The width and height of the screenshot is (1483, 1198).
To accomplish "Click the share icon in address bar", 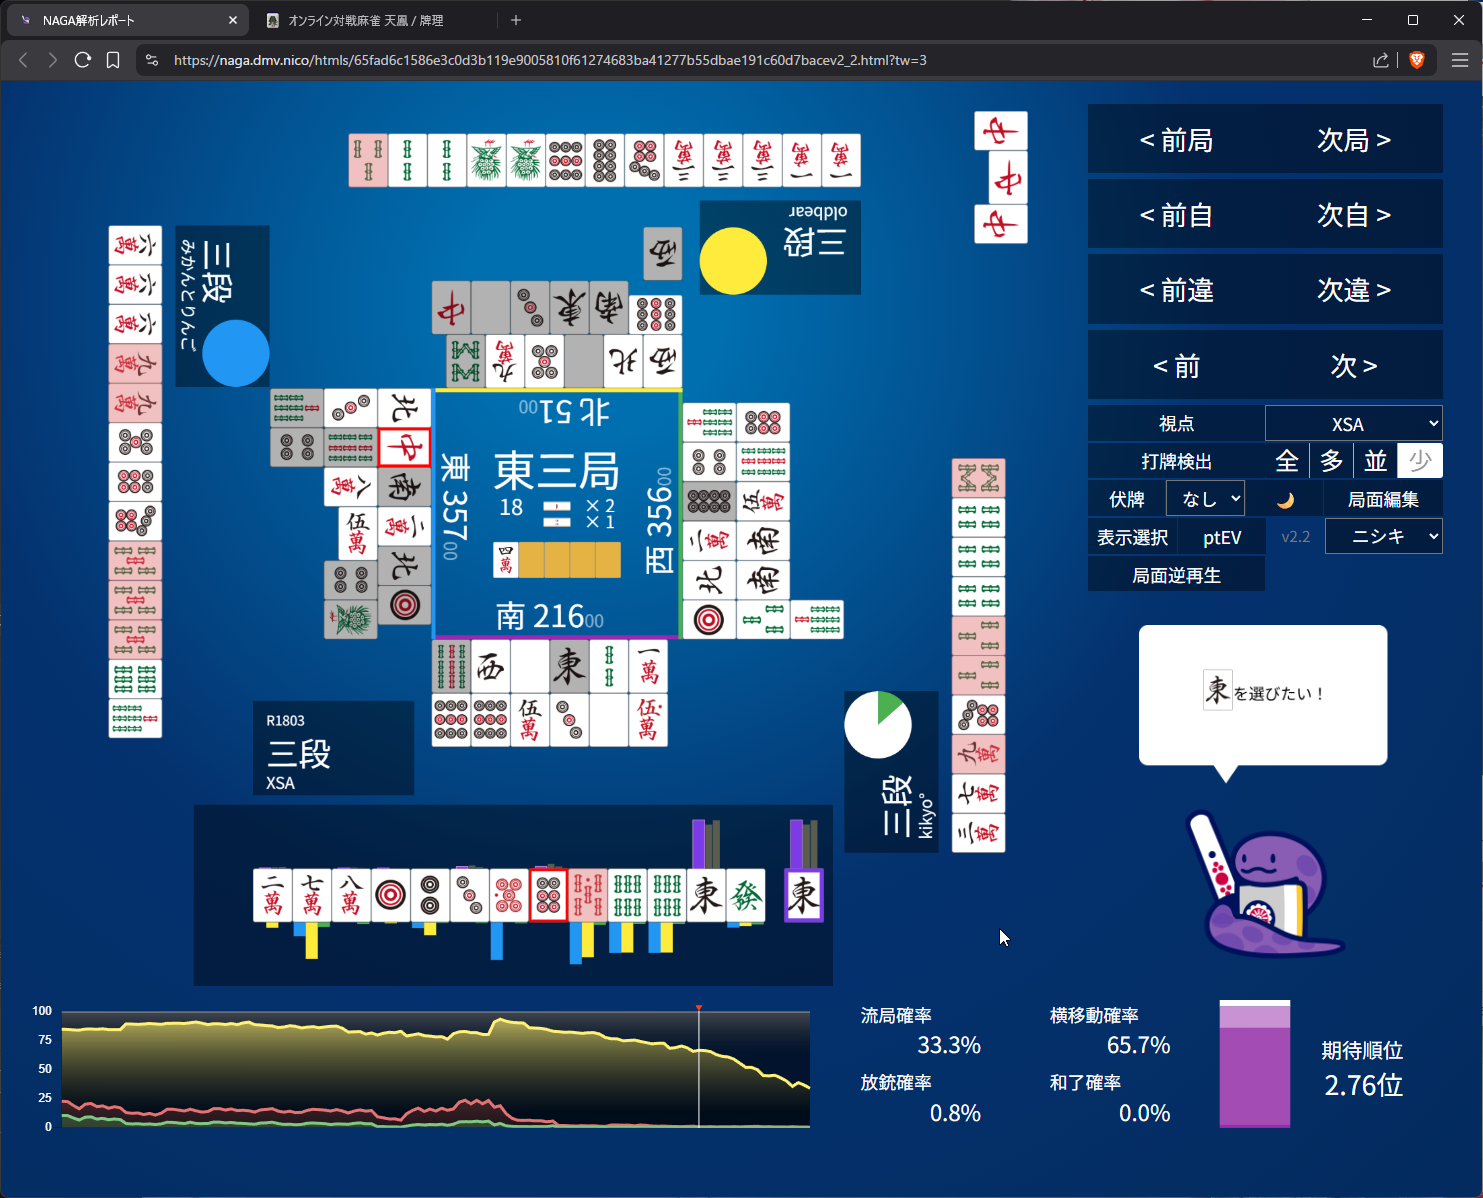I will [1381, 60].
